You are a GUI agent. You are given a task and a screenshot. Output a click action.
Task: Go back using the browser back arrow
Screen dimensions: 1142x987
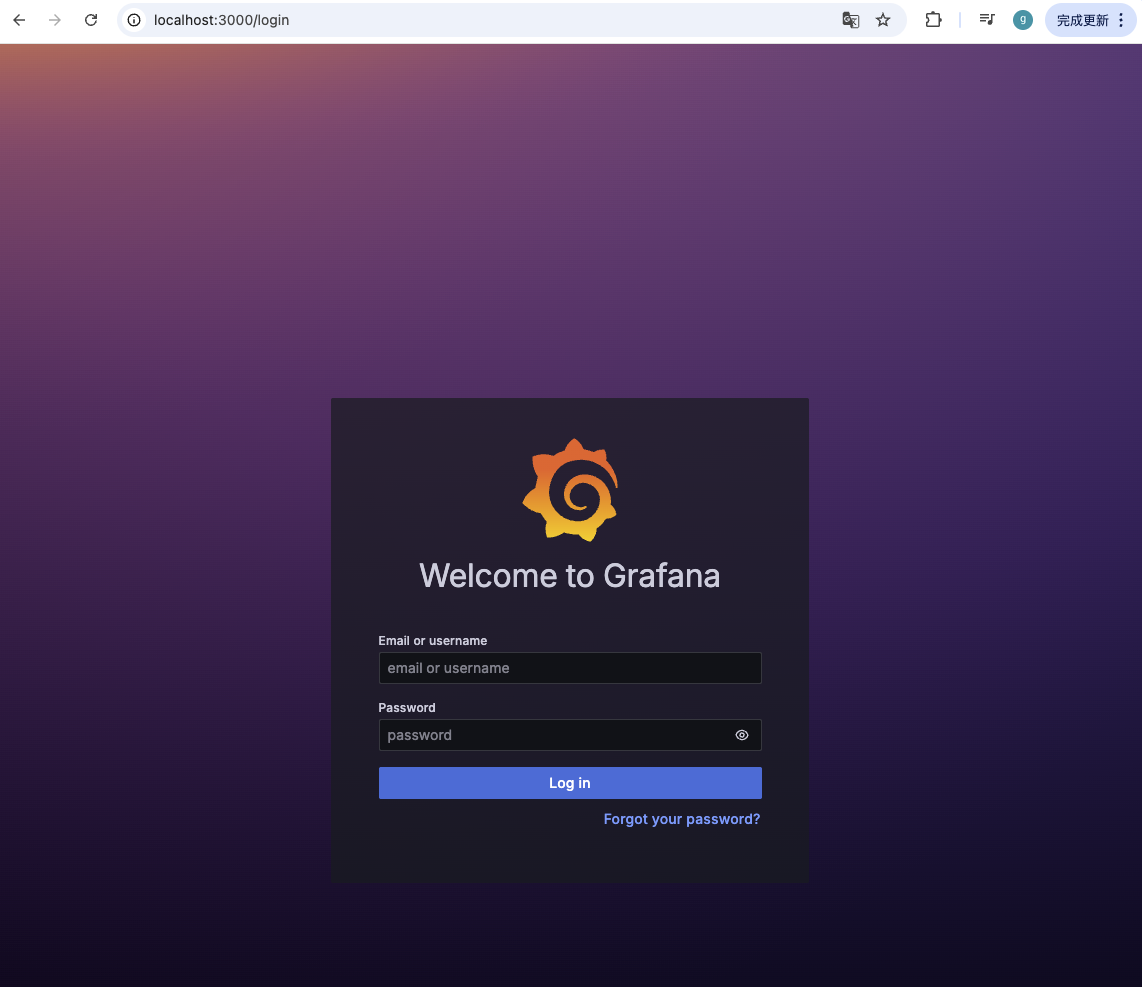click(20, 20)
